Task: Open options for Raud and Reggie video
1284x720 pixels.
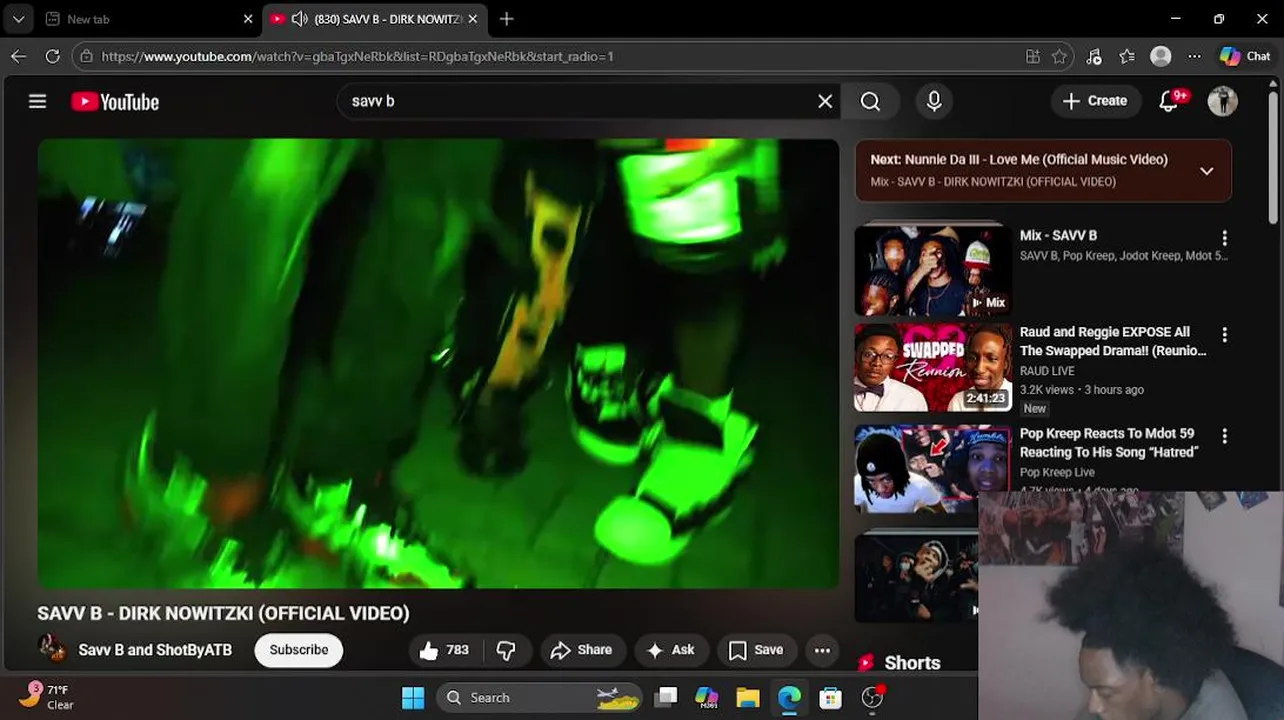Action: point(1224,334)
